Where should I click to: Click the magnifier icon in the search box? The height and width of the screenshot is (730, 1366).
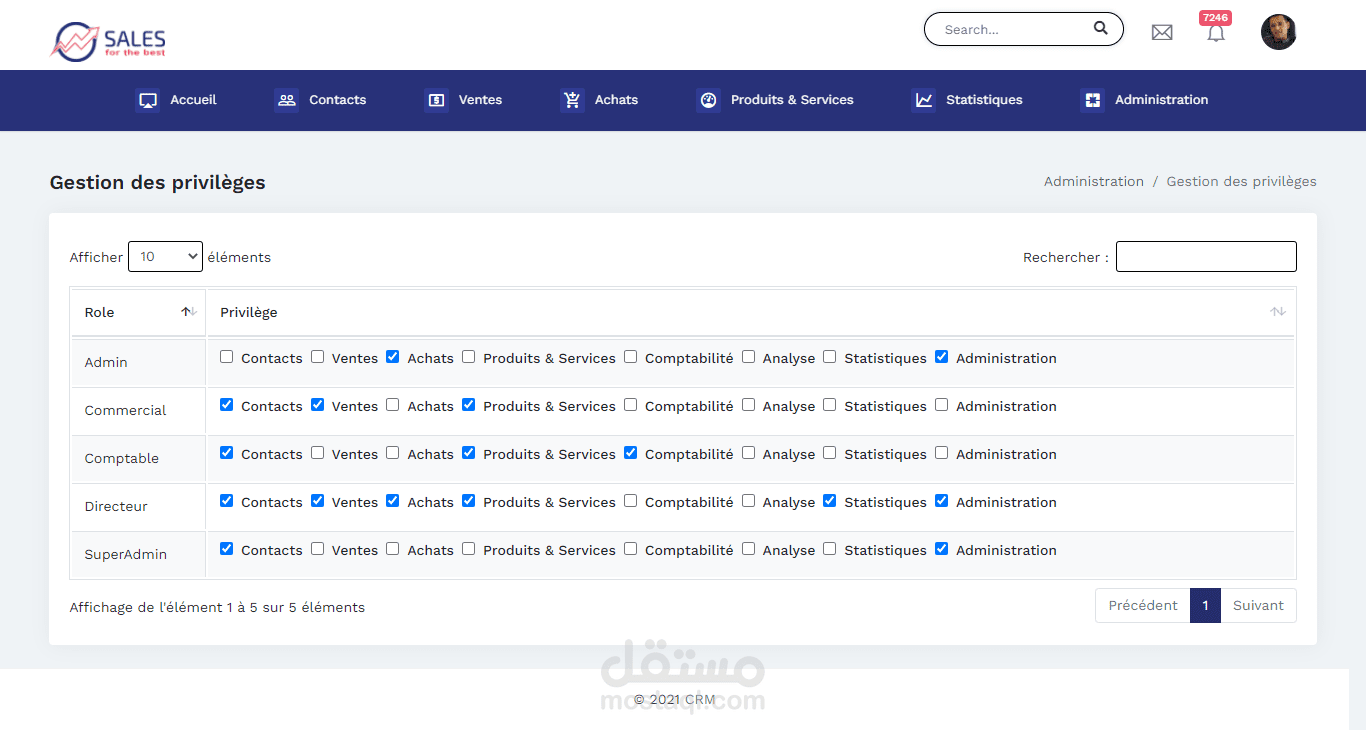(1101, 28)
